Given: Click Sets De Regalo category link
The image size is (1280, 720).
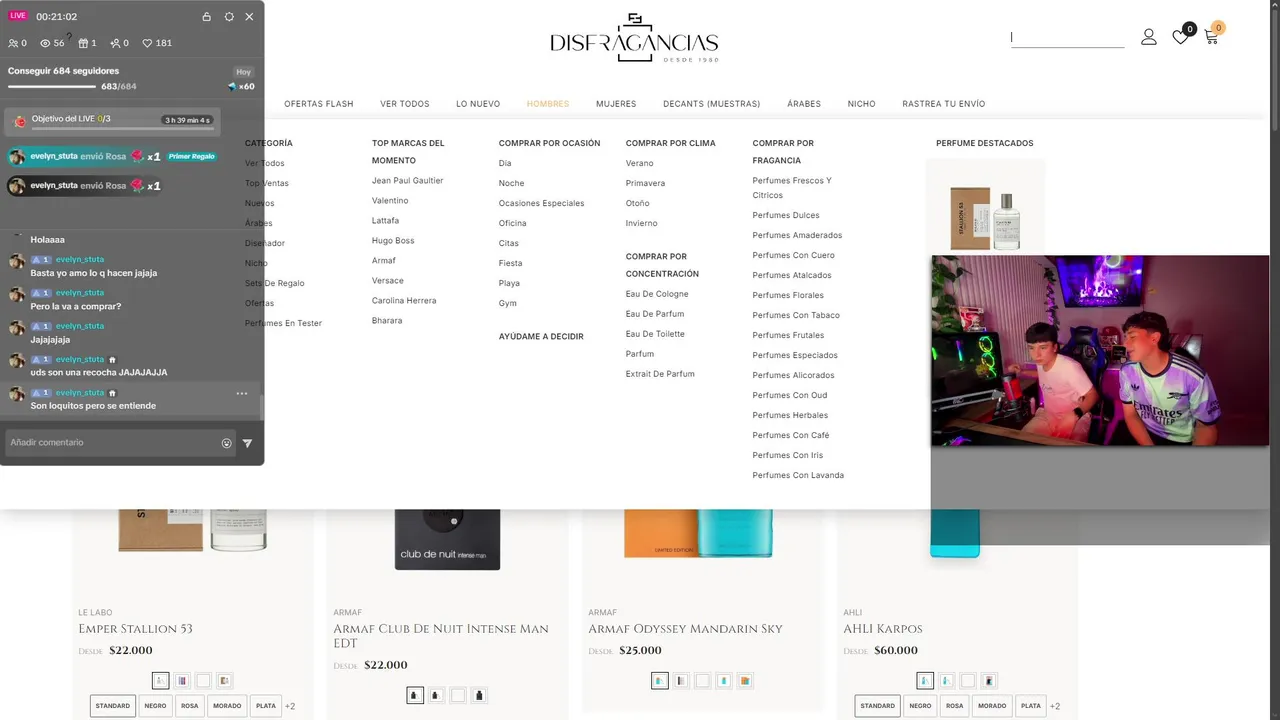Looking at the screenshot, I should point(275,283).
